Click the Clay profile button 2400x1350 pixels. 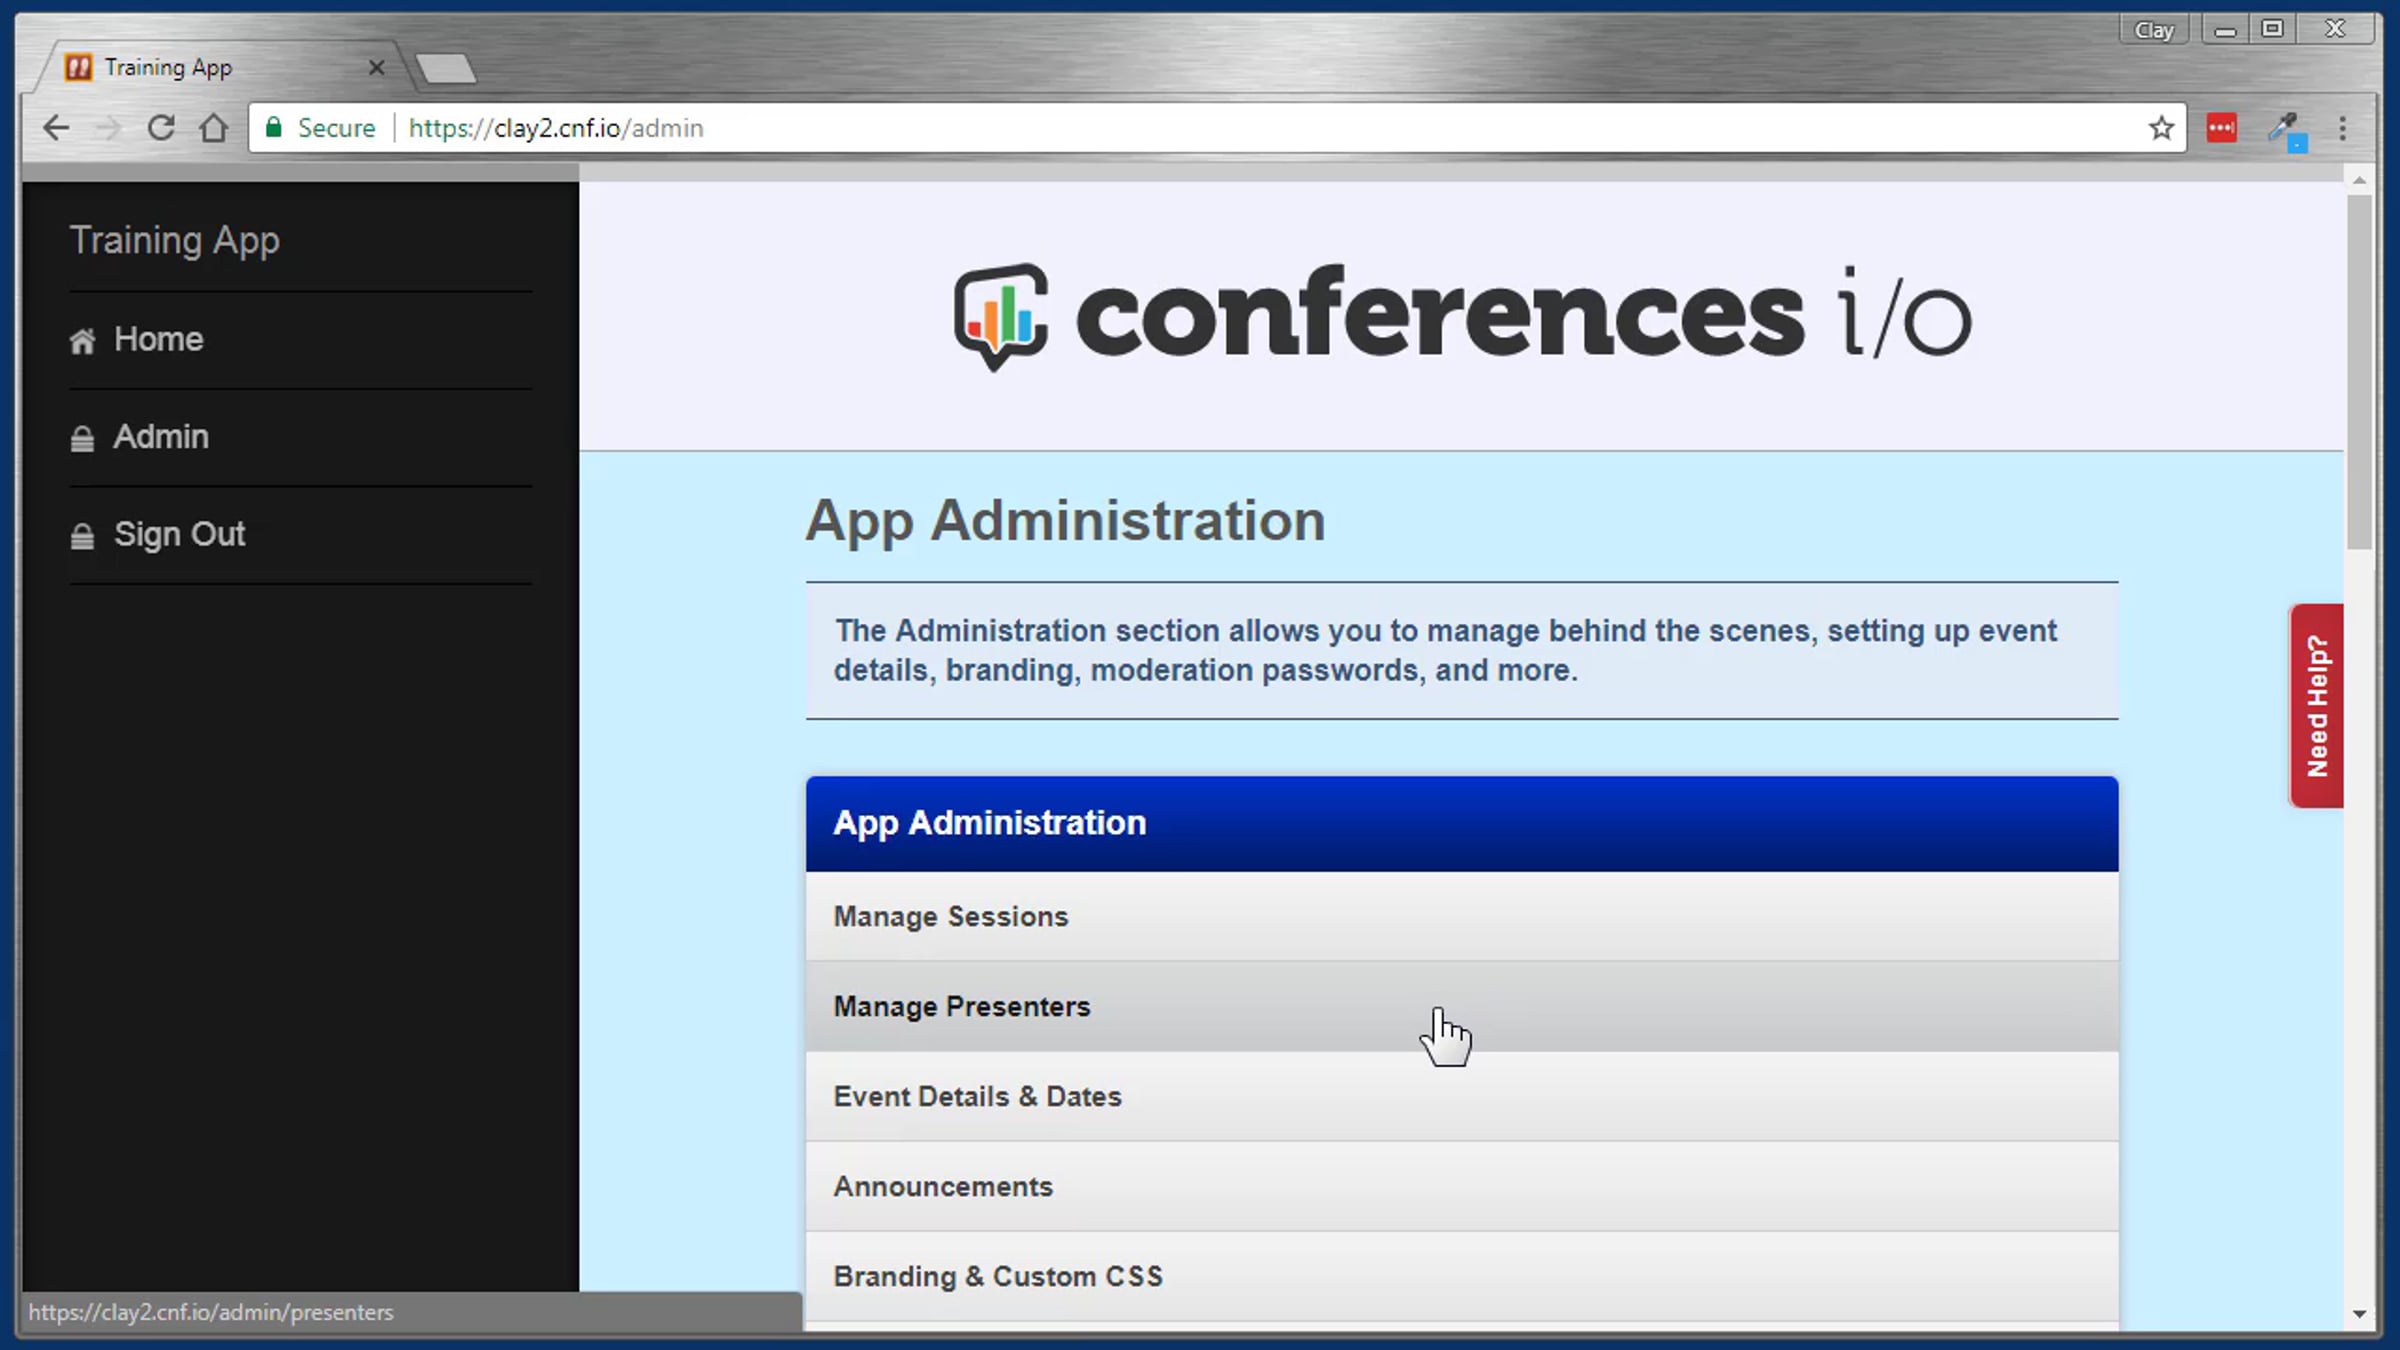click(2154, 30)
